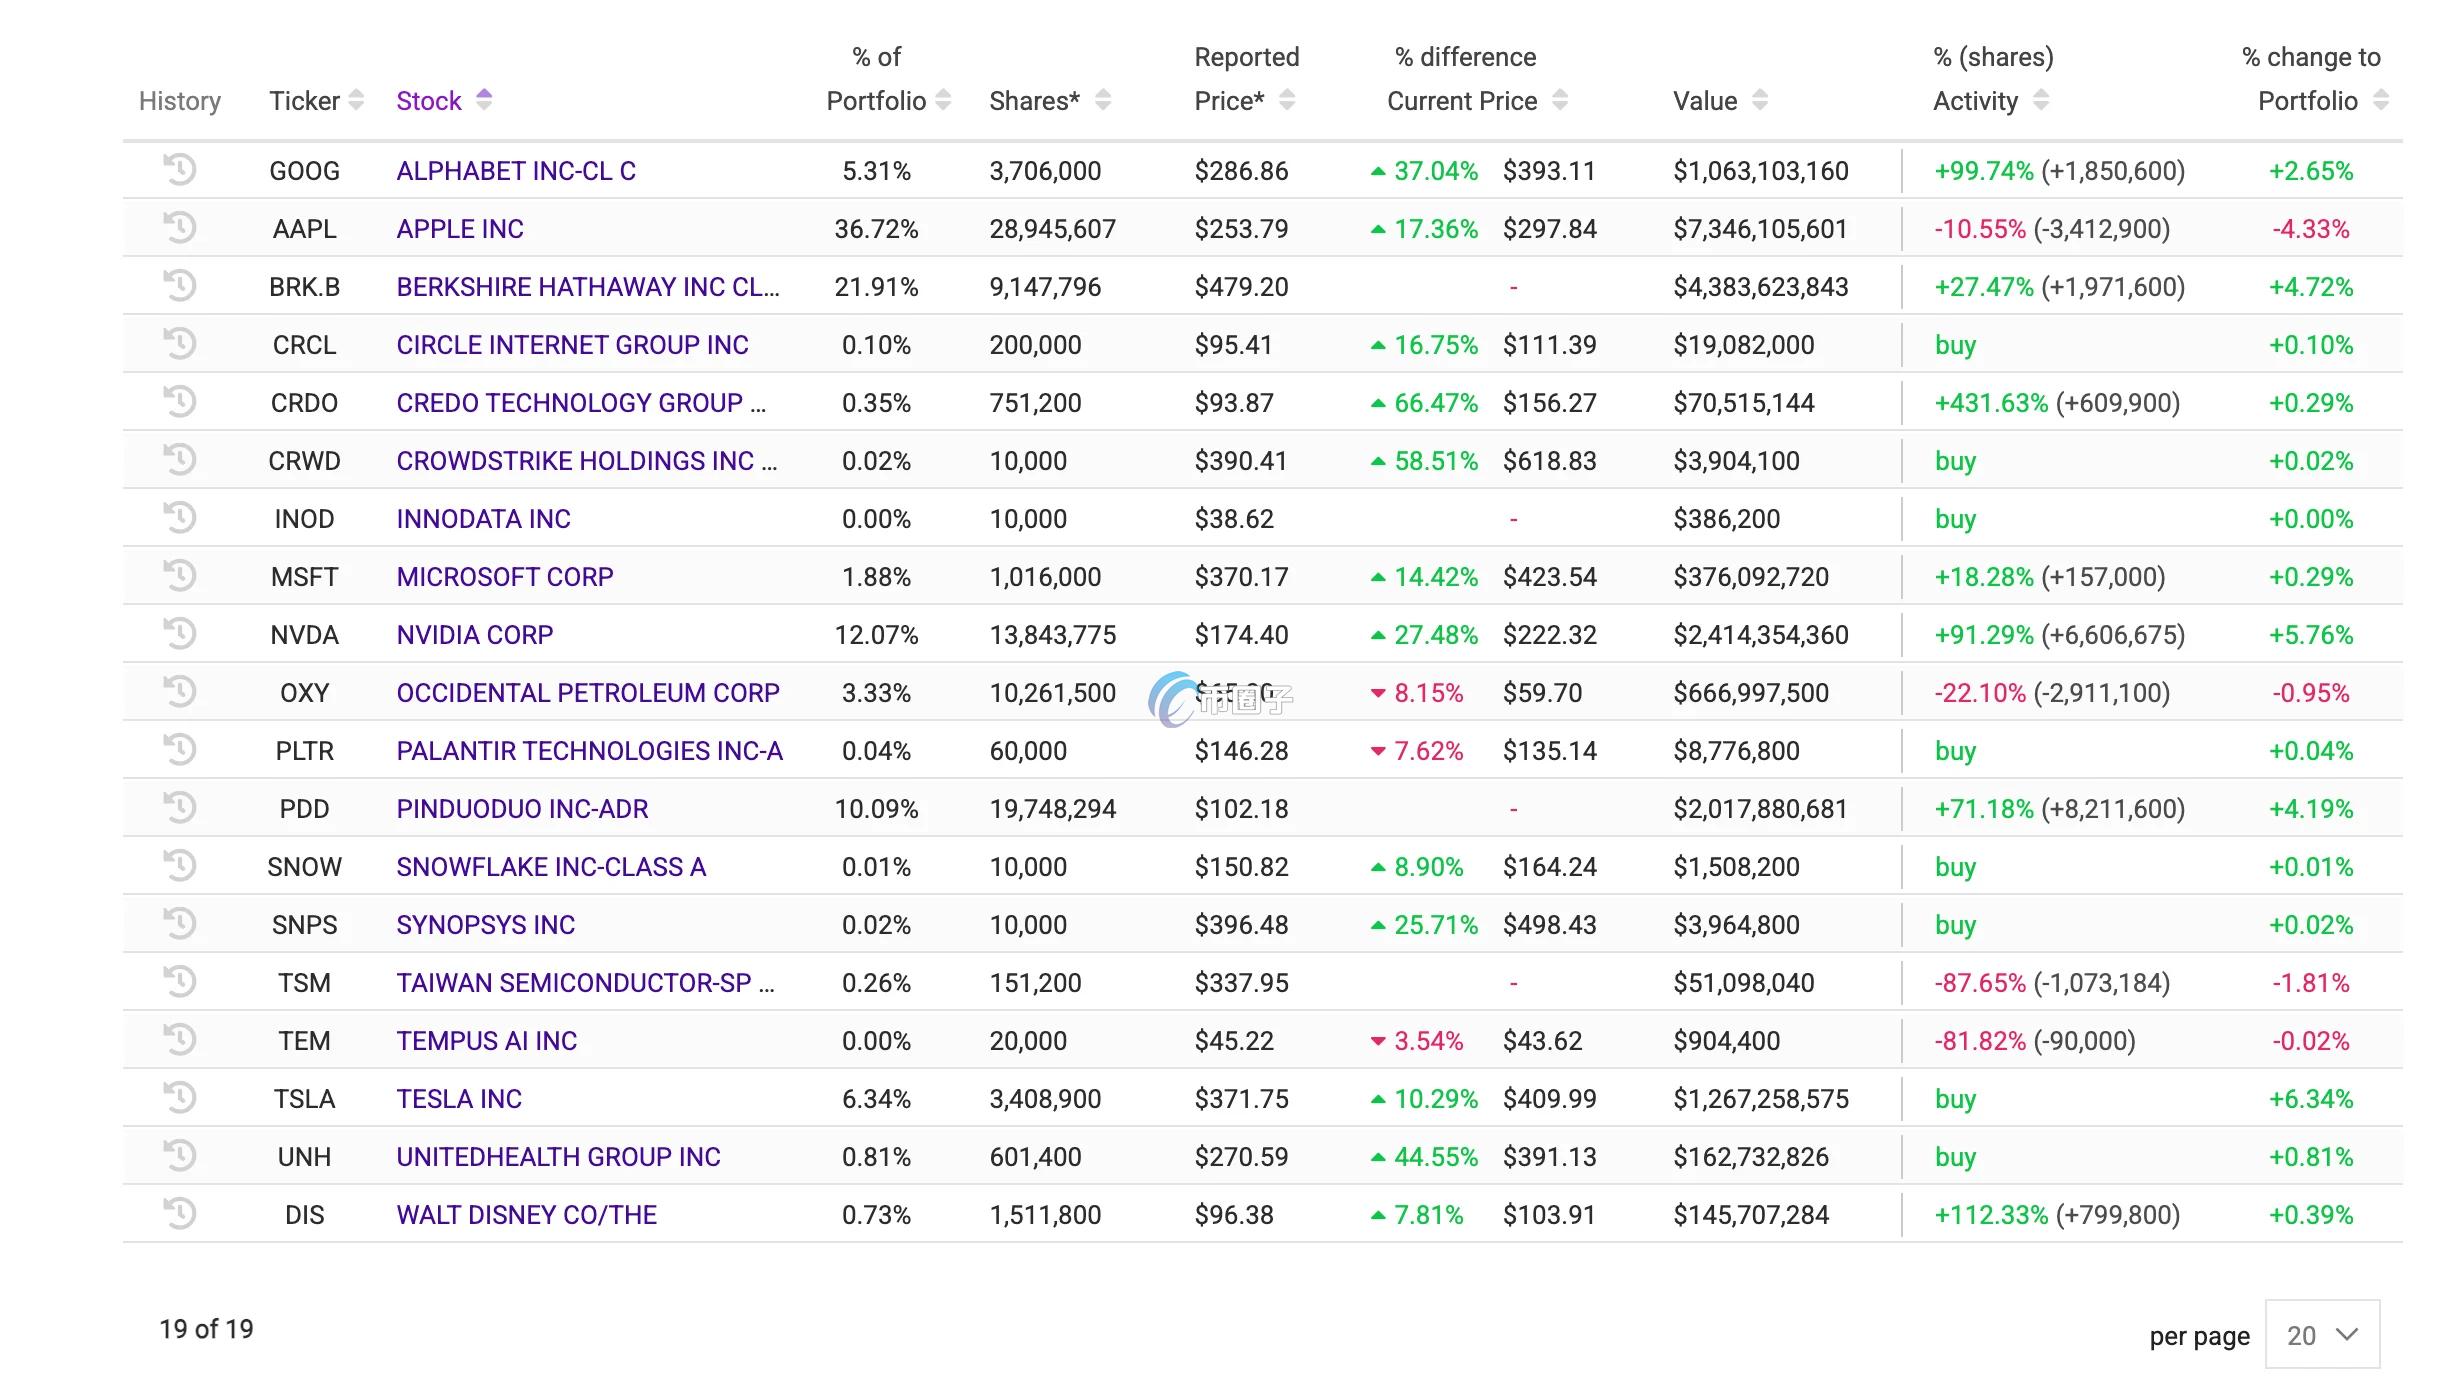Select NVDA share count 13,843,775
This screenshot has width=2446, height=1400.
(x=1052, y=635)
